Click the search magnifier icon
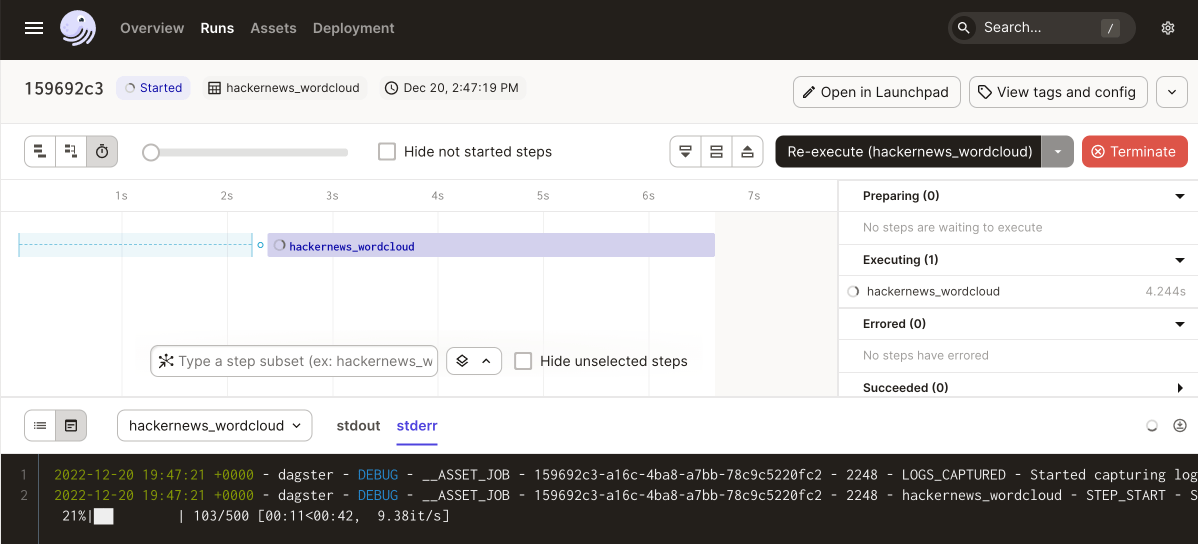1198x544 pixels. tap(964, 28)
